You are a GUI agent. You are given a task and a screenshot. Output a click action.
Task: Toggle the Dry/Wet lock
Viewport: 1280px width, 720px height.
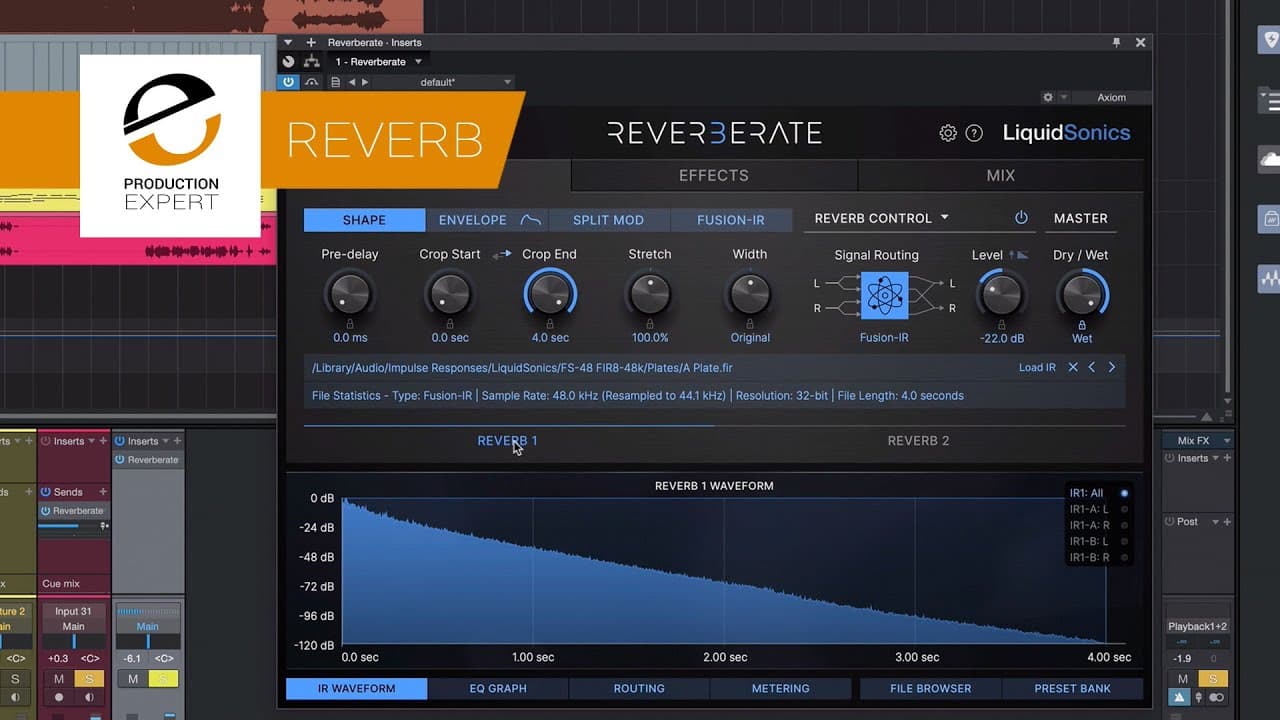pyautogui.click(x=1082, y=324)
